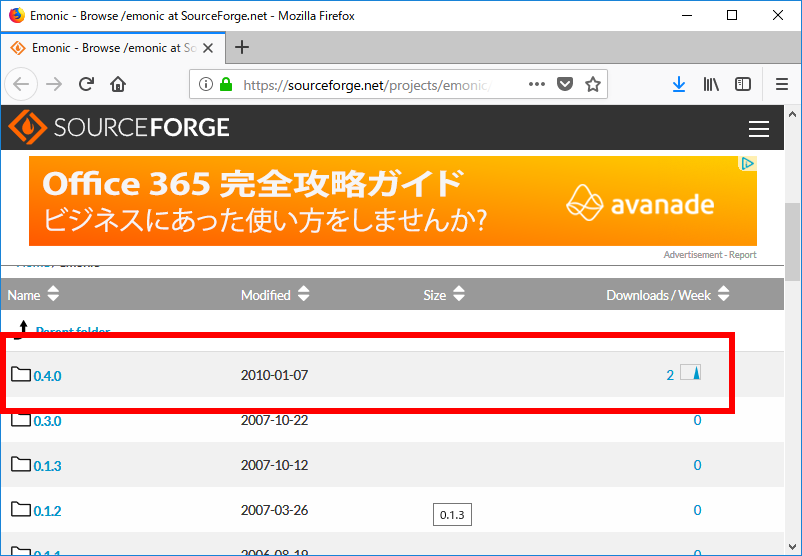Open the Firefox hamburger menu
This screenshot has width=802, height=556.
[782, 84]
